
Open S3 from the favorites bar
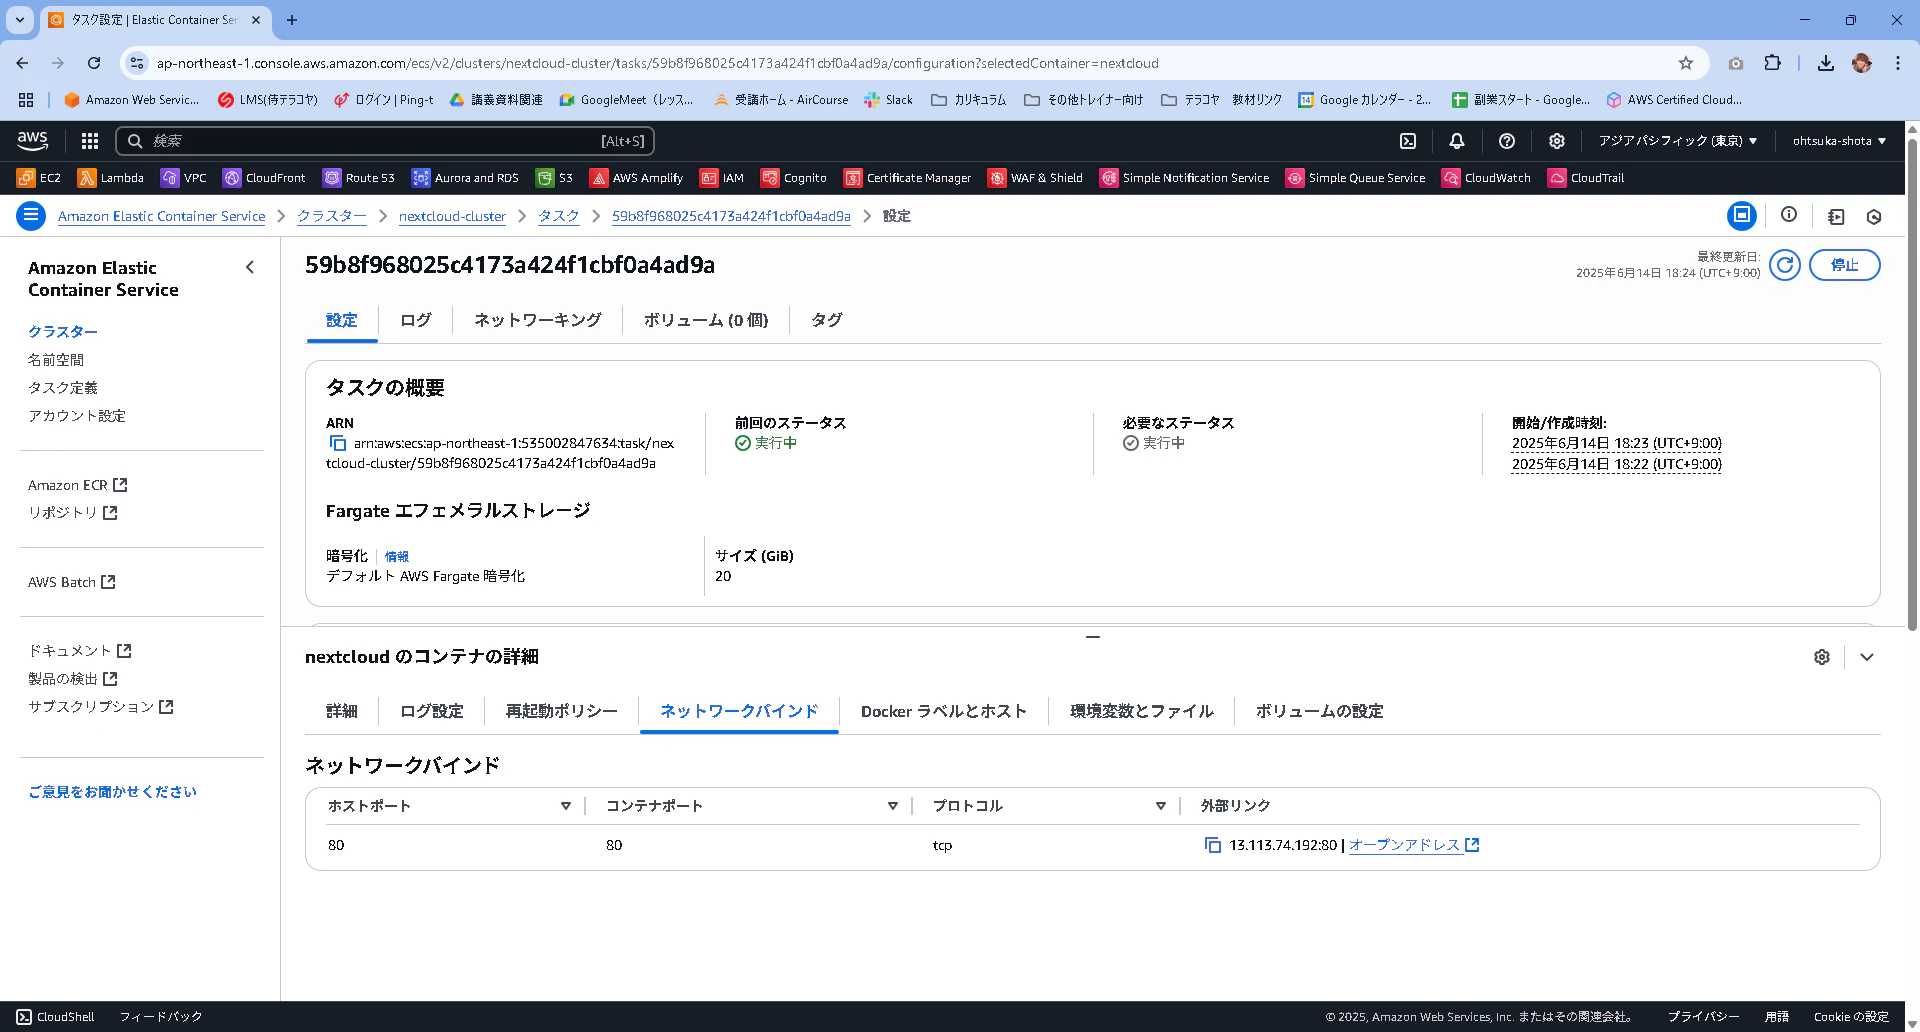coord(555,178)
